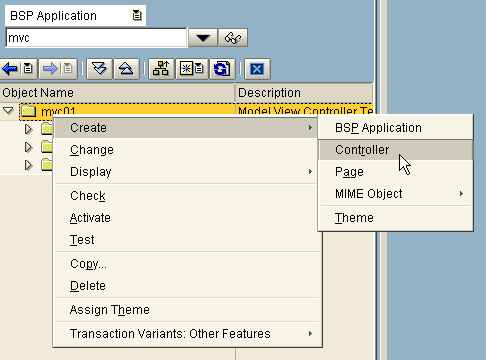
Task: Choose Change from context menu
Action: click(x=186, y=150)
